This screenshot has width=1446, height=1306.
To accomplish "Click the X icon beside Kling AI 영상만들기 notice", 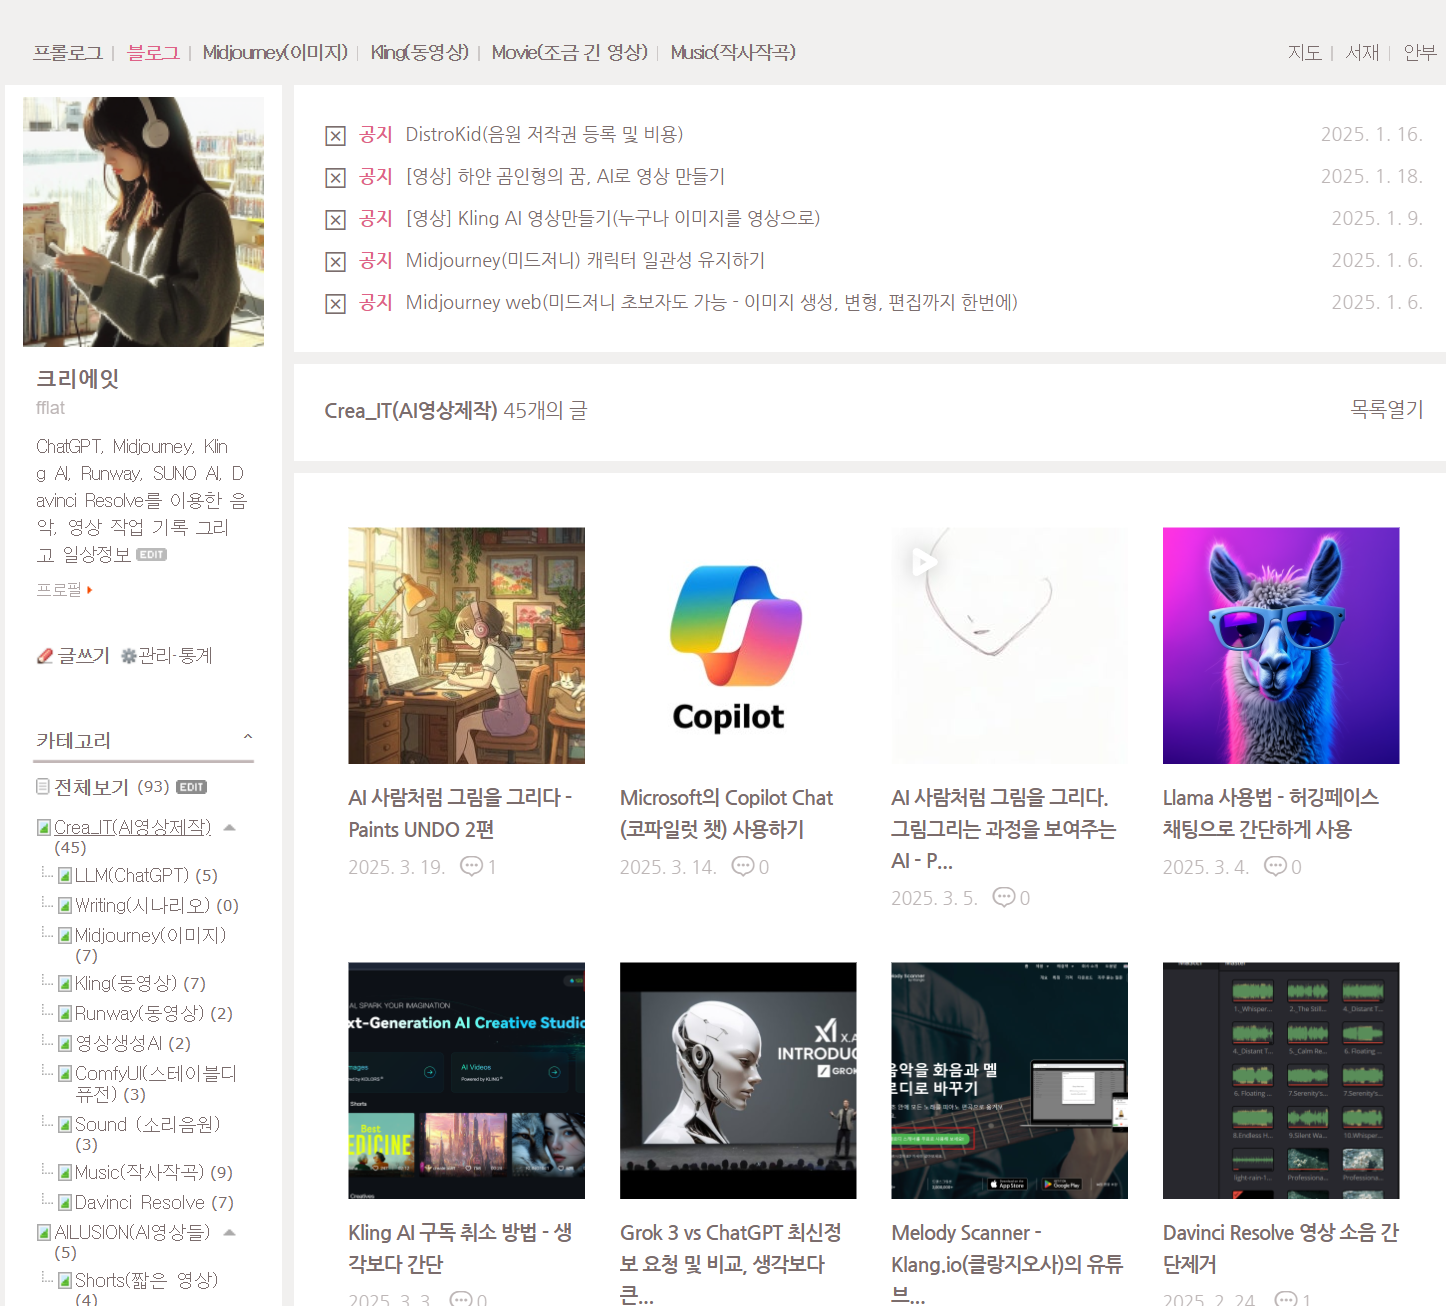I will [x=336, y=220].
